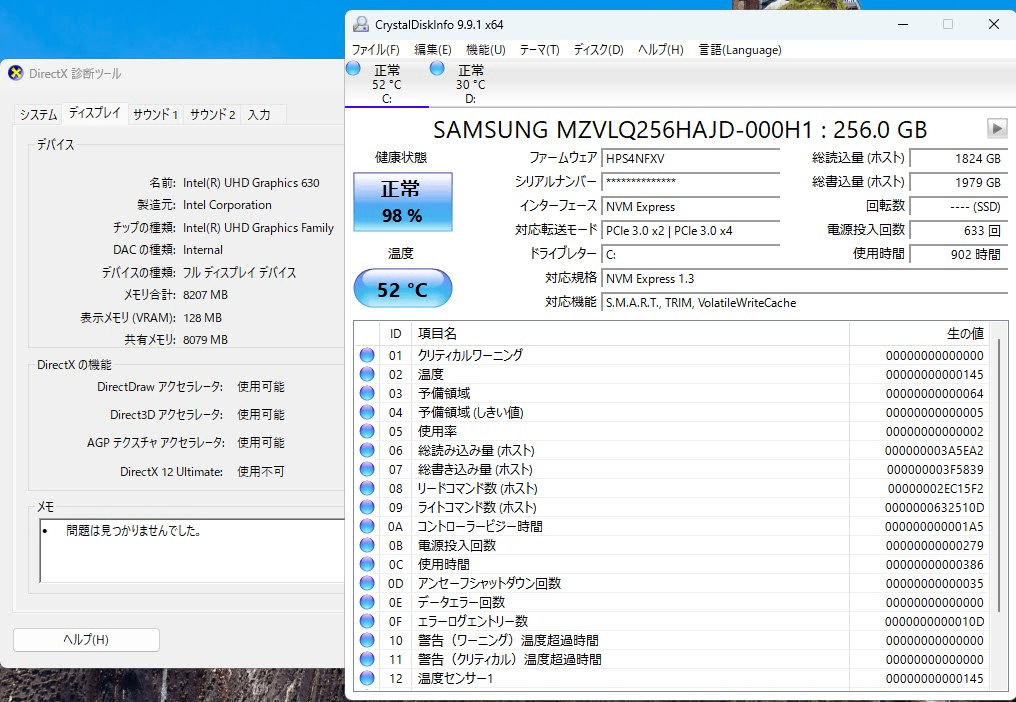Click the 対応規格 NVM Express 1.3 field
Viewport: 1016px width, 702px height.
pyautogui.click(x=804, y=279)
